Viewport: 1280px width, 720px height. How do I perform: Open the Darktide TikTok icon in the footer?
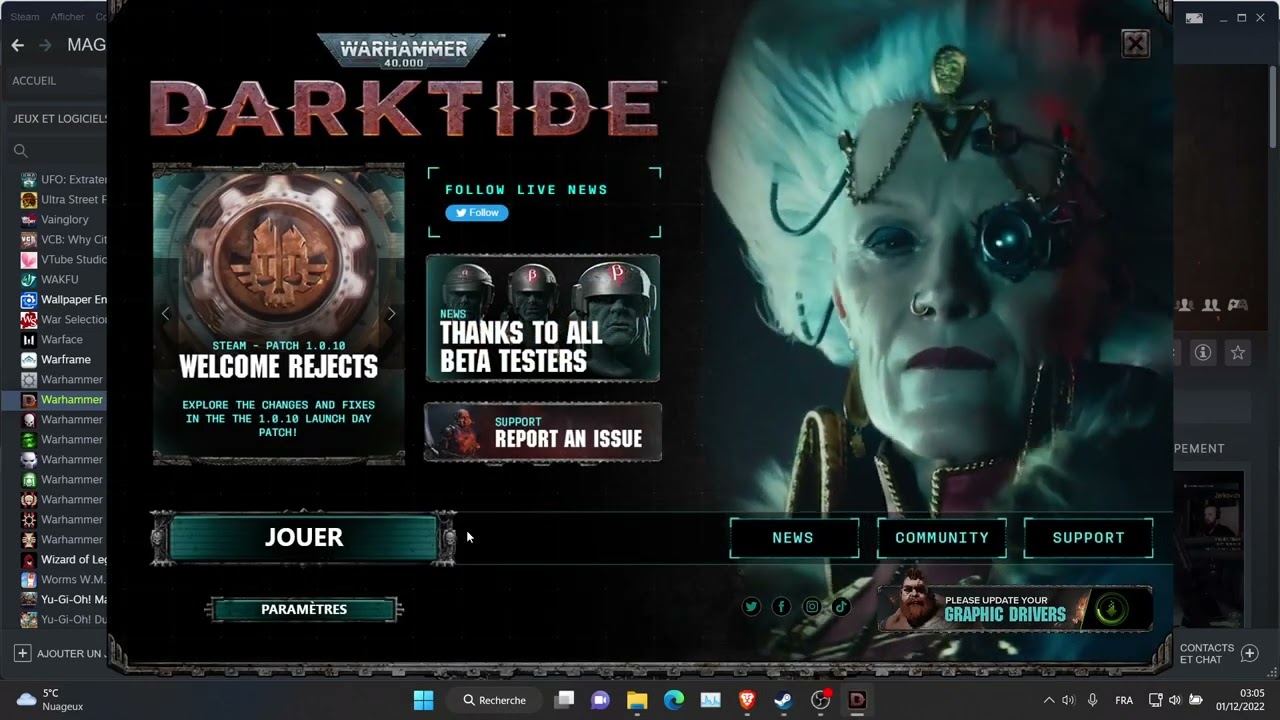[841, 607]
